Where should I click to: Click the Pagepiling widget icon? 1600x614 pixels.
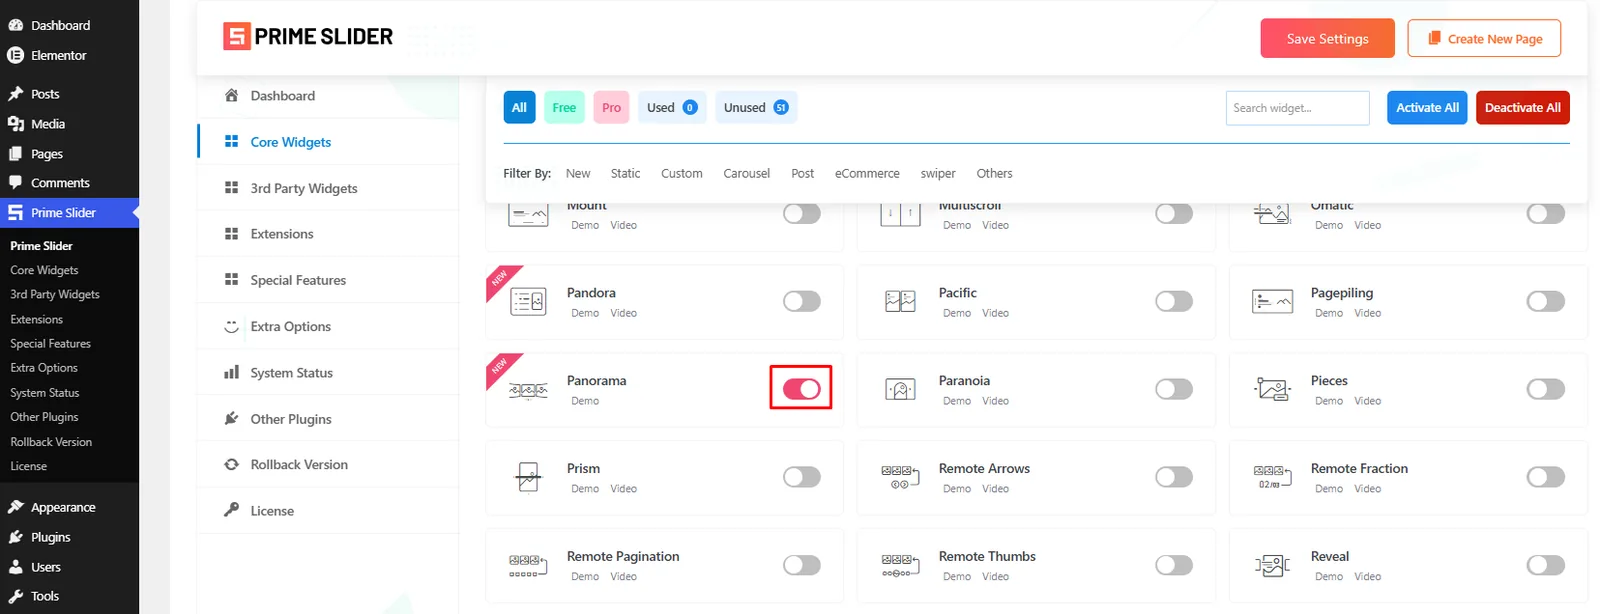[1272, 301]
